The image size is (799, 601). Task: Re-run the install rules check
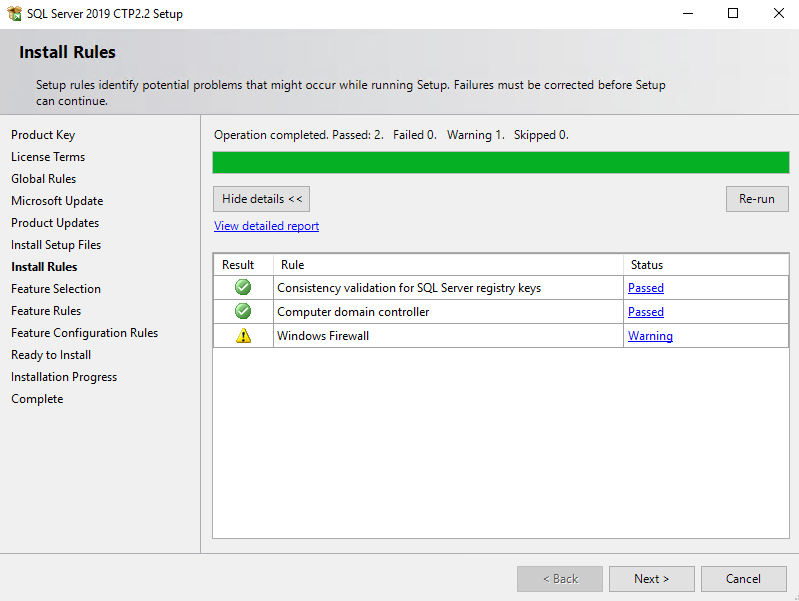click(x=757, y=199)
